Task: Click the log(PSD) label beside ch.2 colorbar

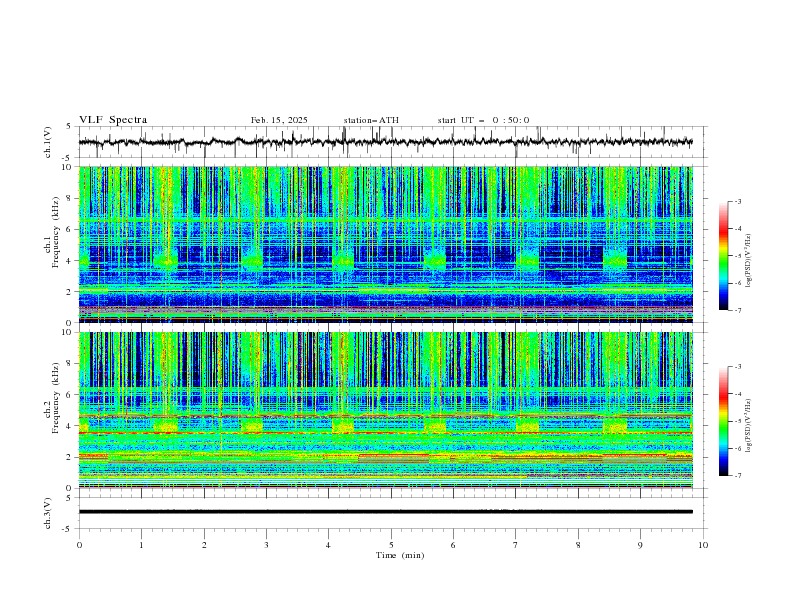Action: coord(749,426)
